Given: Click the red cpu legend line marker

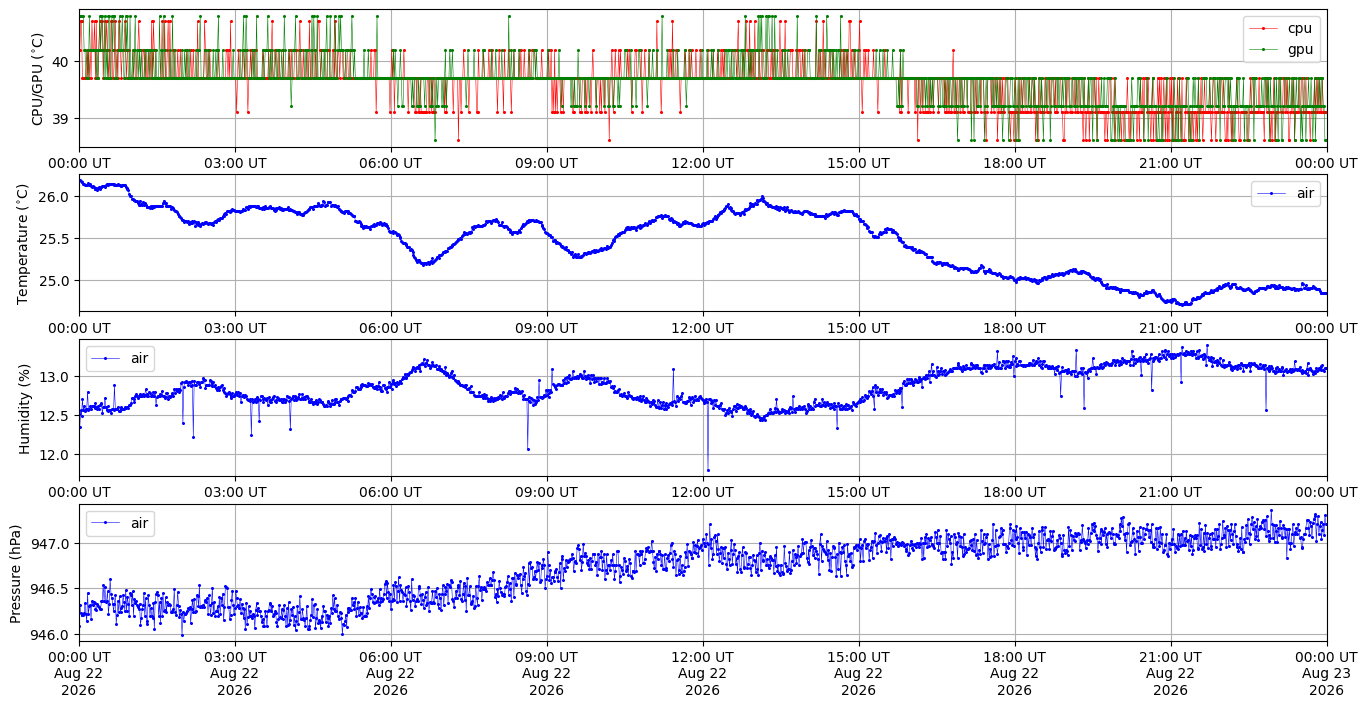Looking at the screenshot, I should click(x=1264, y=29).
